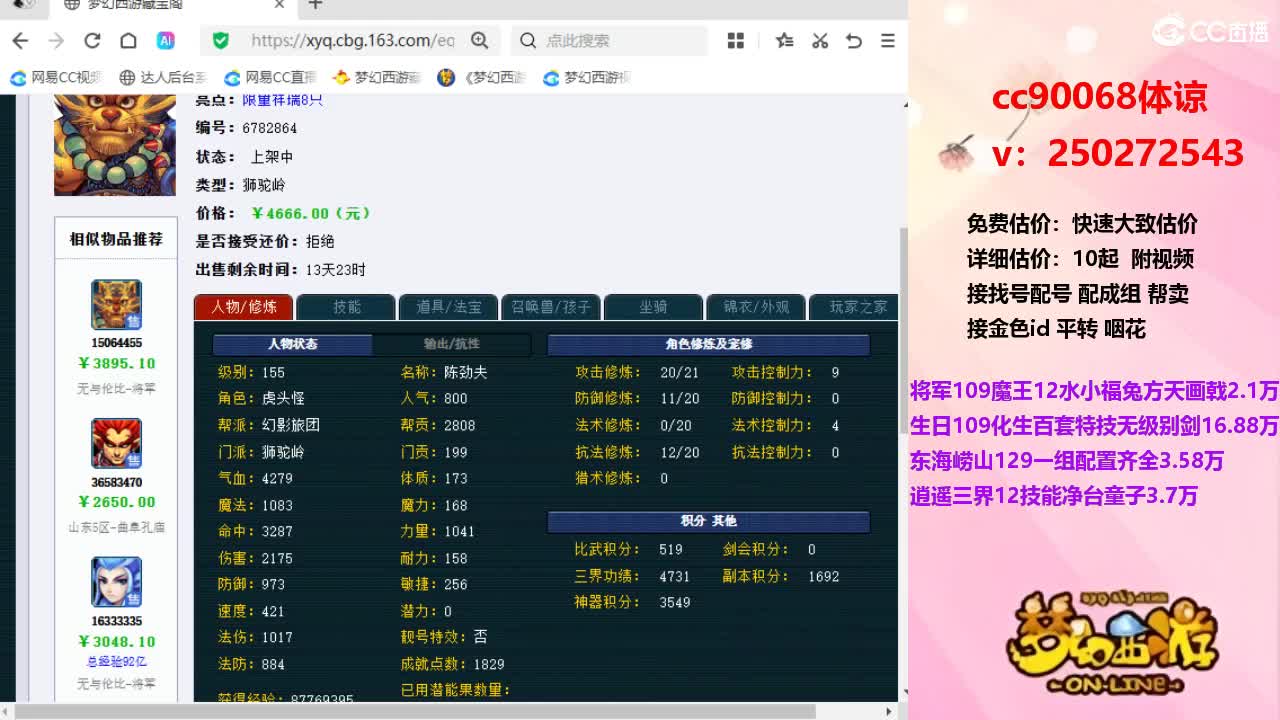The image size is (1280, 720).
Task: Open the browser main menu
Action: pyautogui.click(x=888, y=41)
